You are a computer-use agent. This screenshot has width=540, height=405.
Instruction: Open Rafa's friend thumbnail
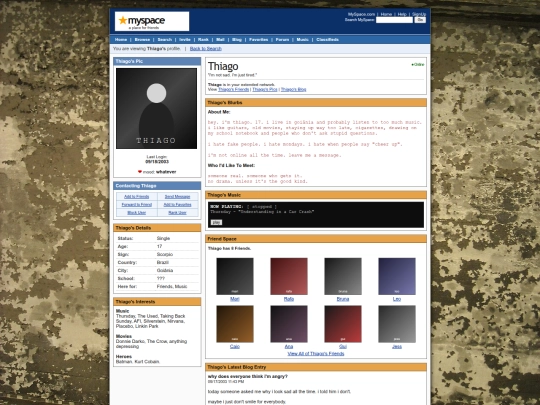[x=289, y=276]
